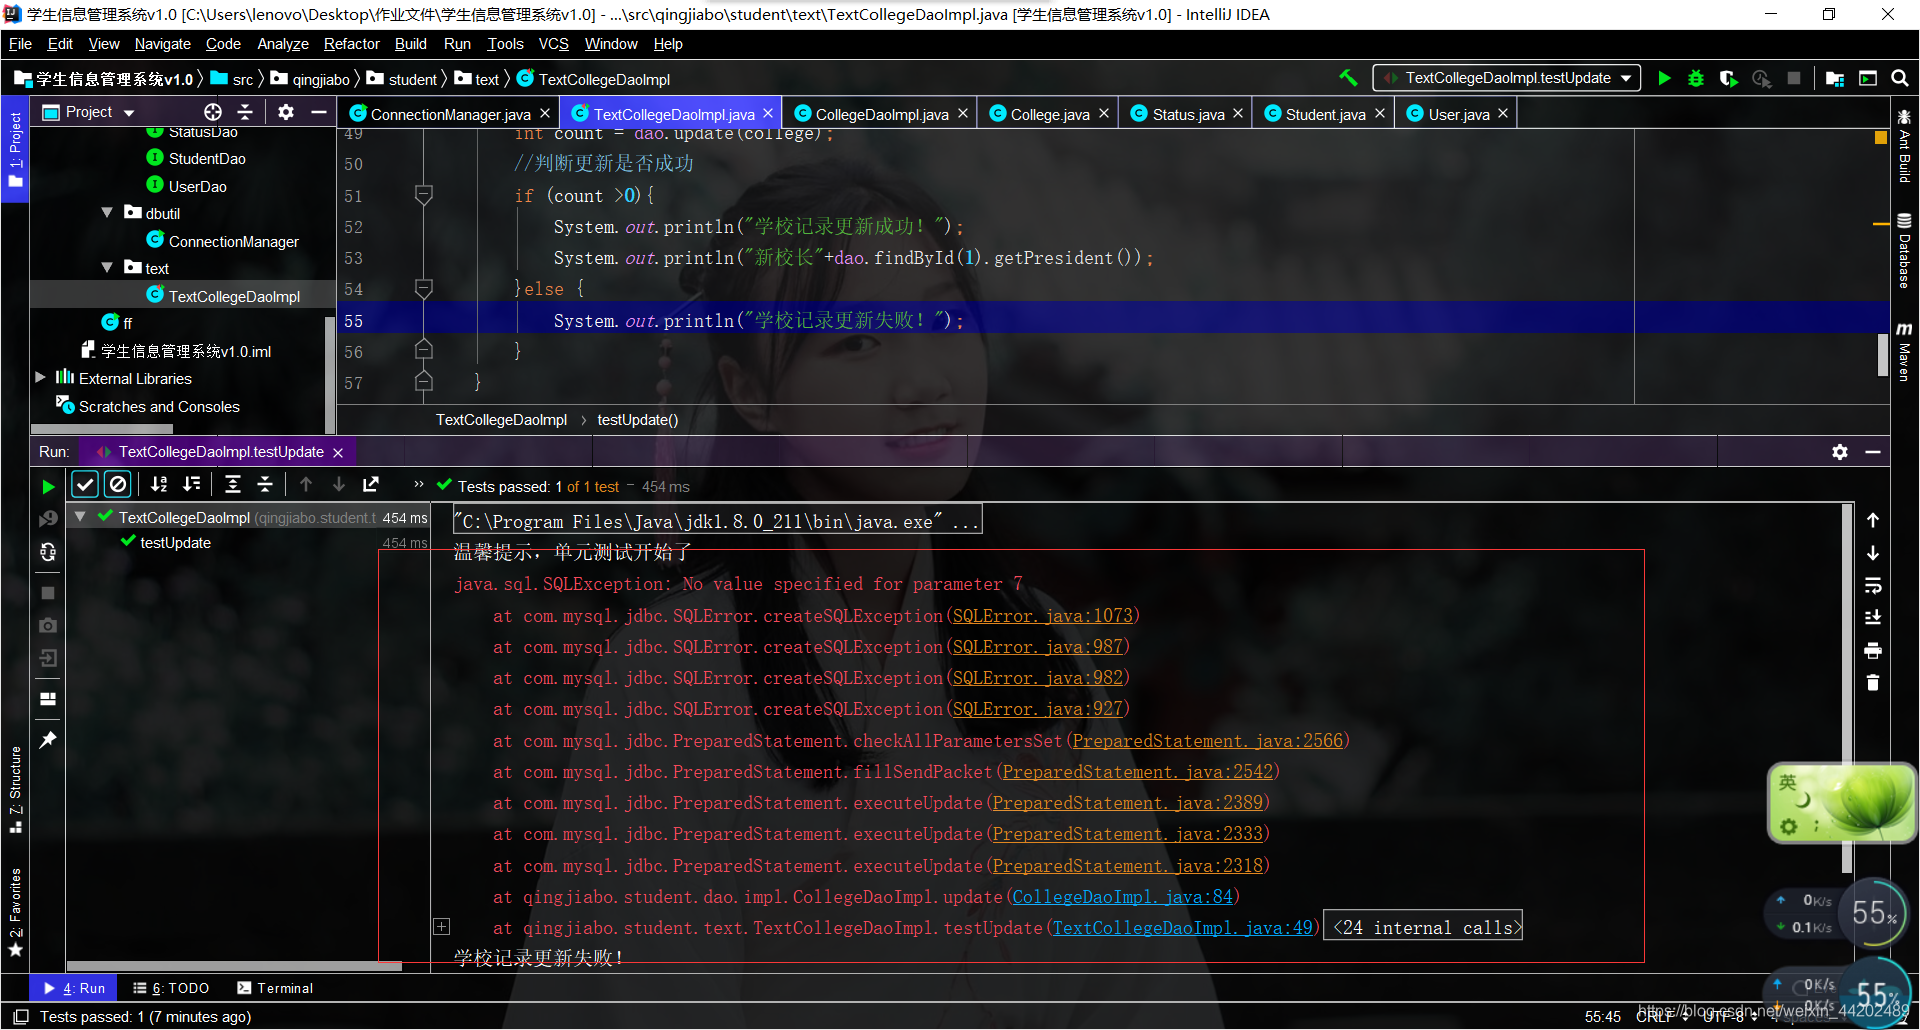The image size is (1920, 1030).
Task: Switch to CollegeDaoImpl.java tab
Action: [x=881, y=114]
